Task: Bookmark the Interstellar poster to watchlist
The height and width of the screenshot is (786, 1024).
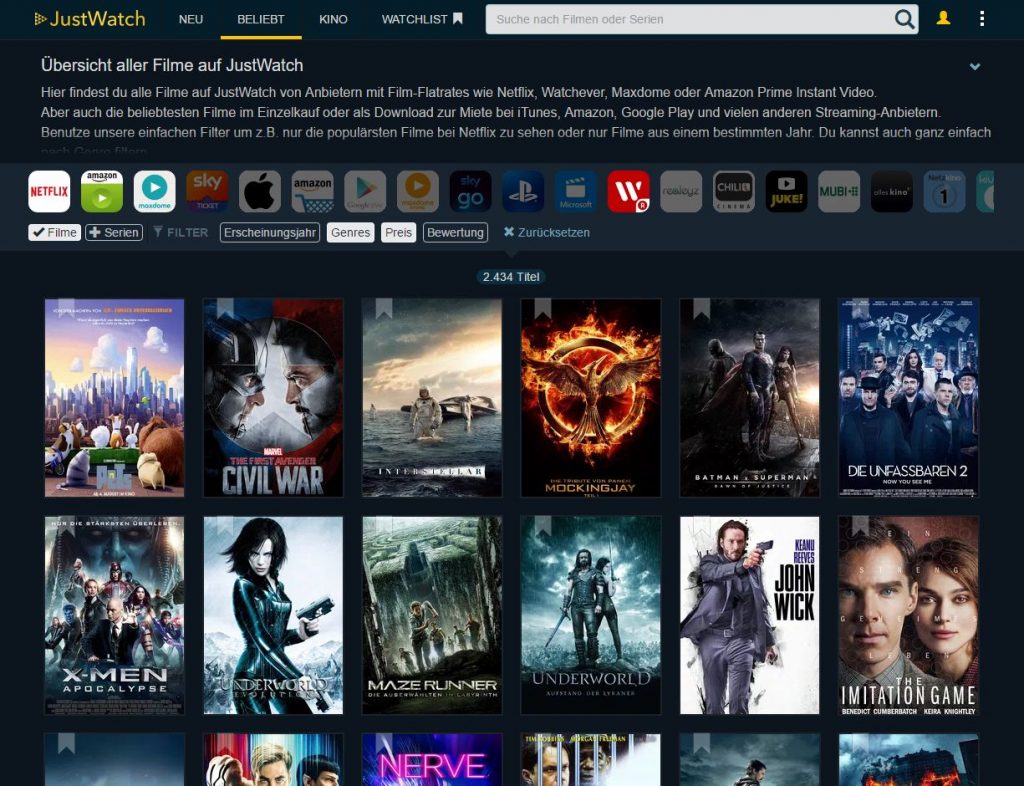Action: tap(384, 308)
